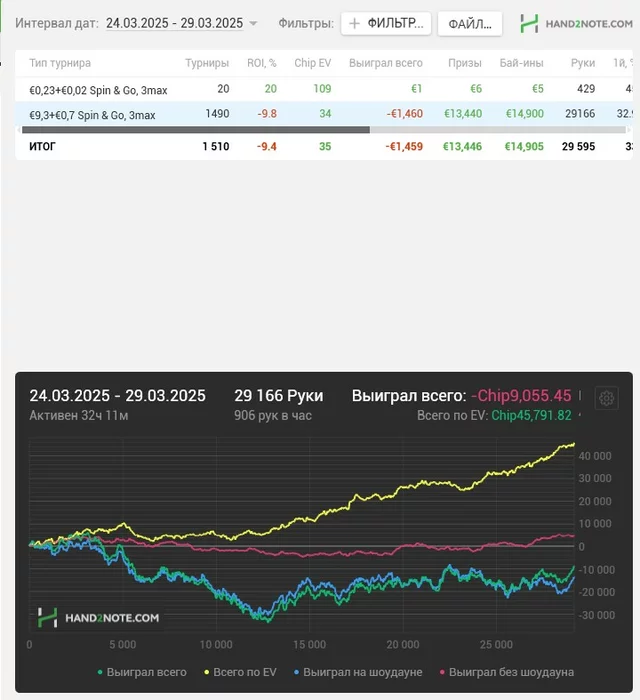Expand the date interval dropdown arrow
This screenshot has width=640, height=700.
(x=254, y=23)
